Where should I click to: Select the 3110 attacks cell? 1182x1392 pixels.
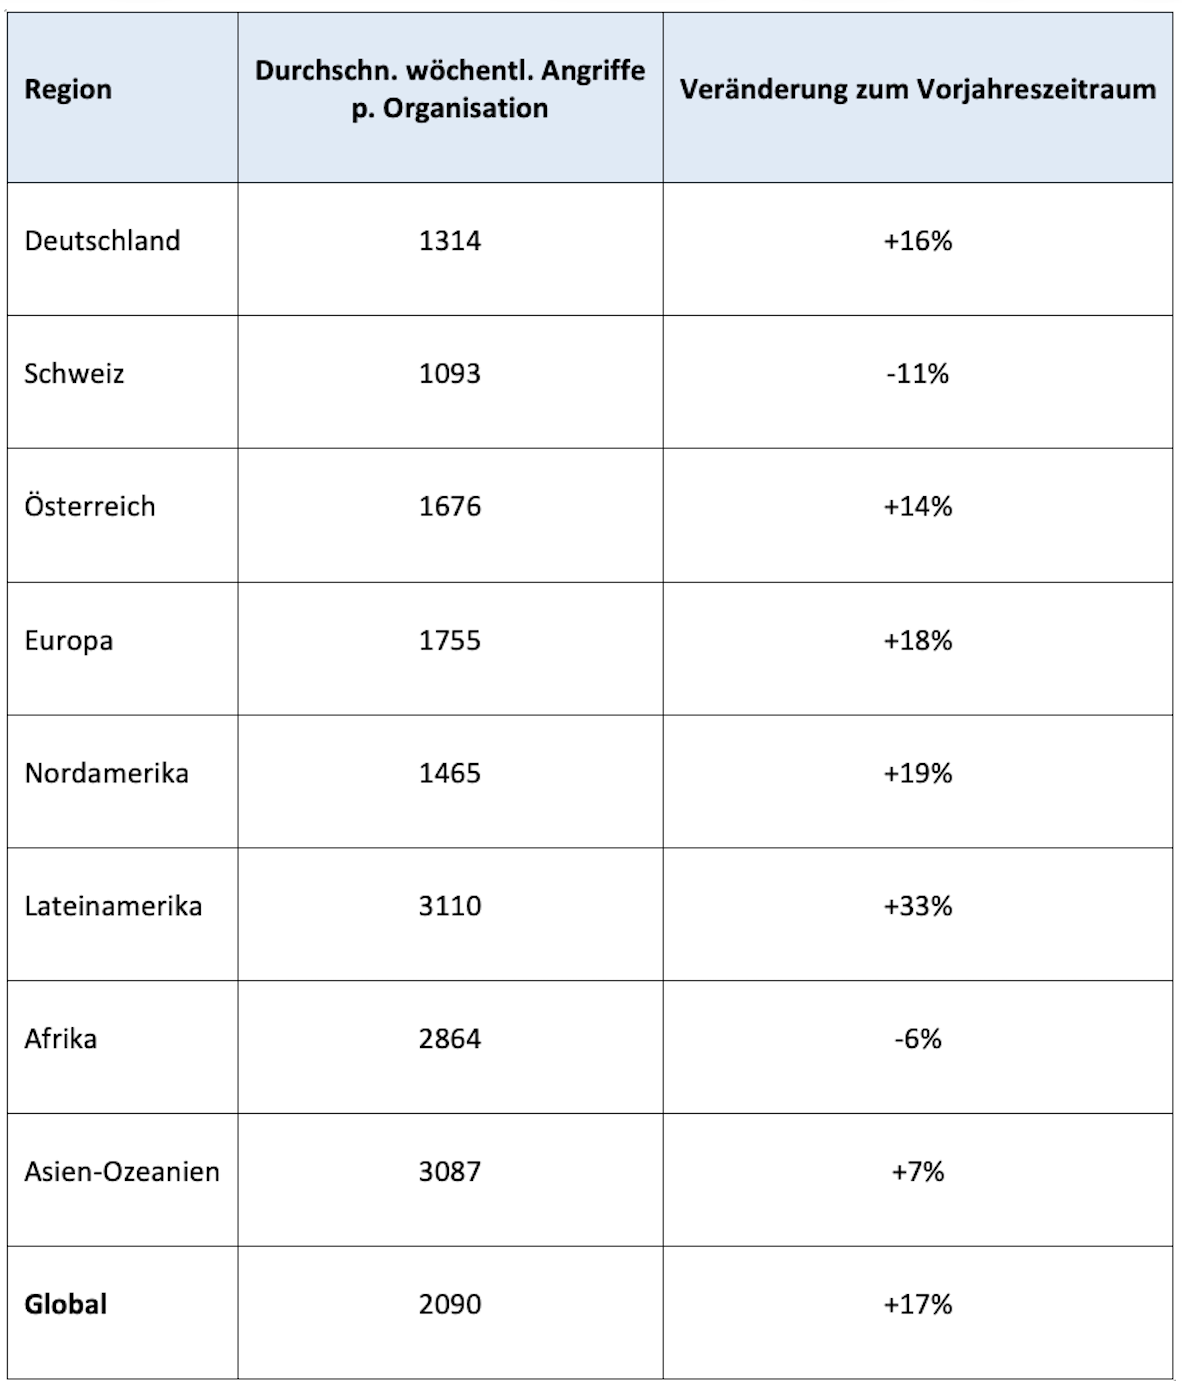coord(450,906)
